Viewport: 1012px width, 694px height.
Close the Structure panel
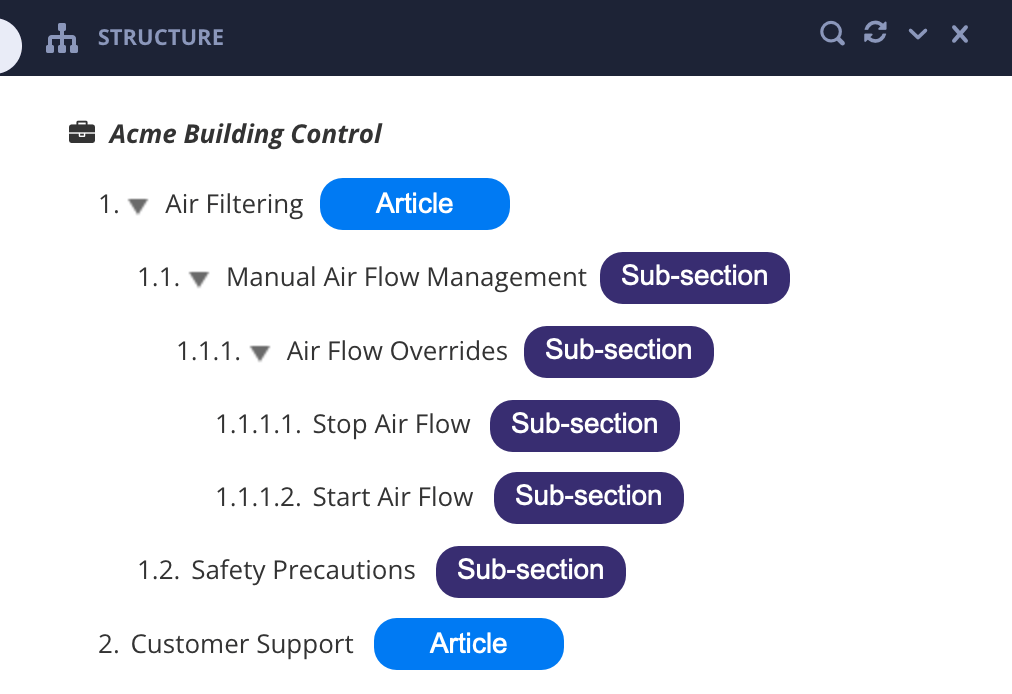[x=959, y=33]
